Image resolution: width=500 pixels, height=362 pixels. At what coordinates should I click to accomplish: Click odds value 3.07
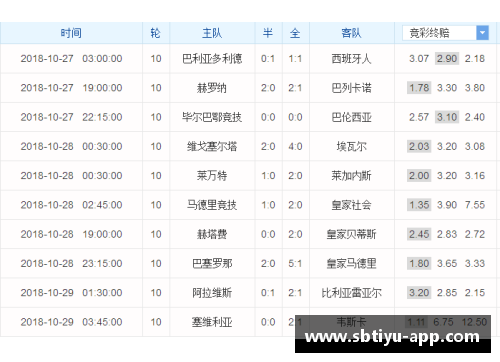click(419, 59)
